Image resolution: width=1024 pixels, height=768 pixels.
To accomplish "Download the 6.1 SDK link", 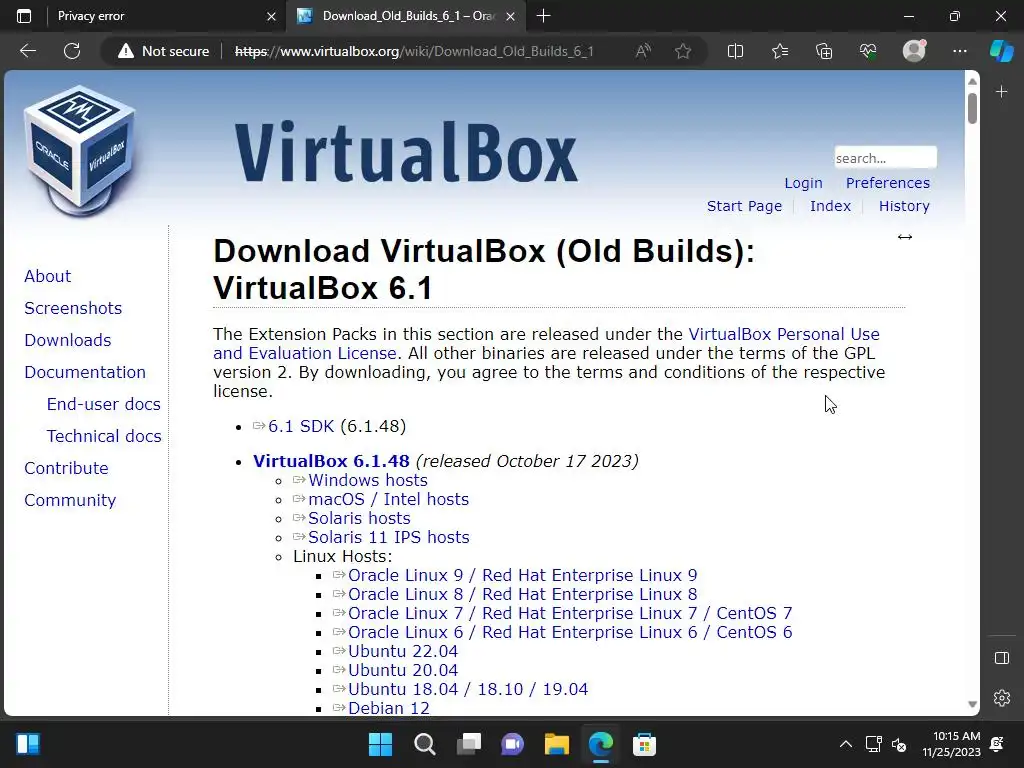I will click(301, 426).
